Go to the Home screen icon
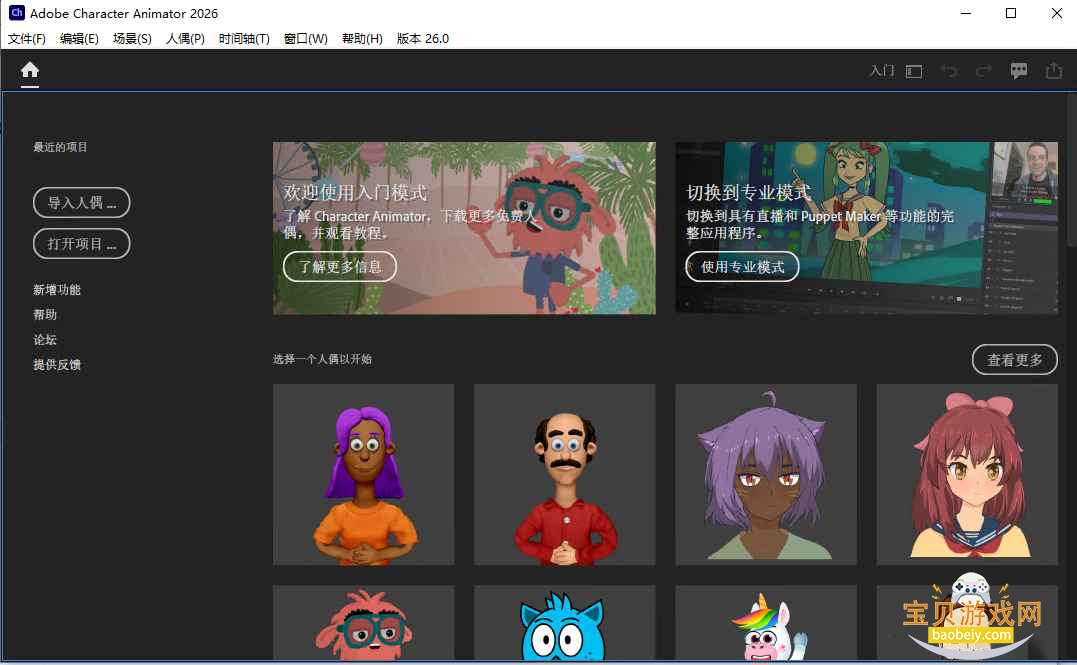 (x=30, y=70)
